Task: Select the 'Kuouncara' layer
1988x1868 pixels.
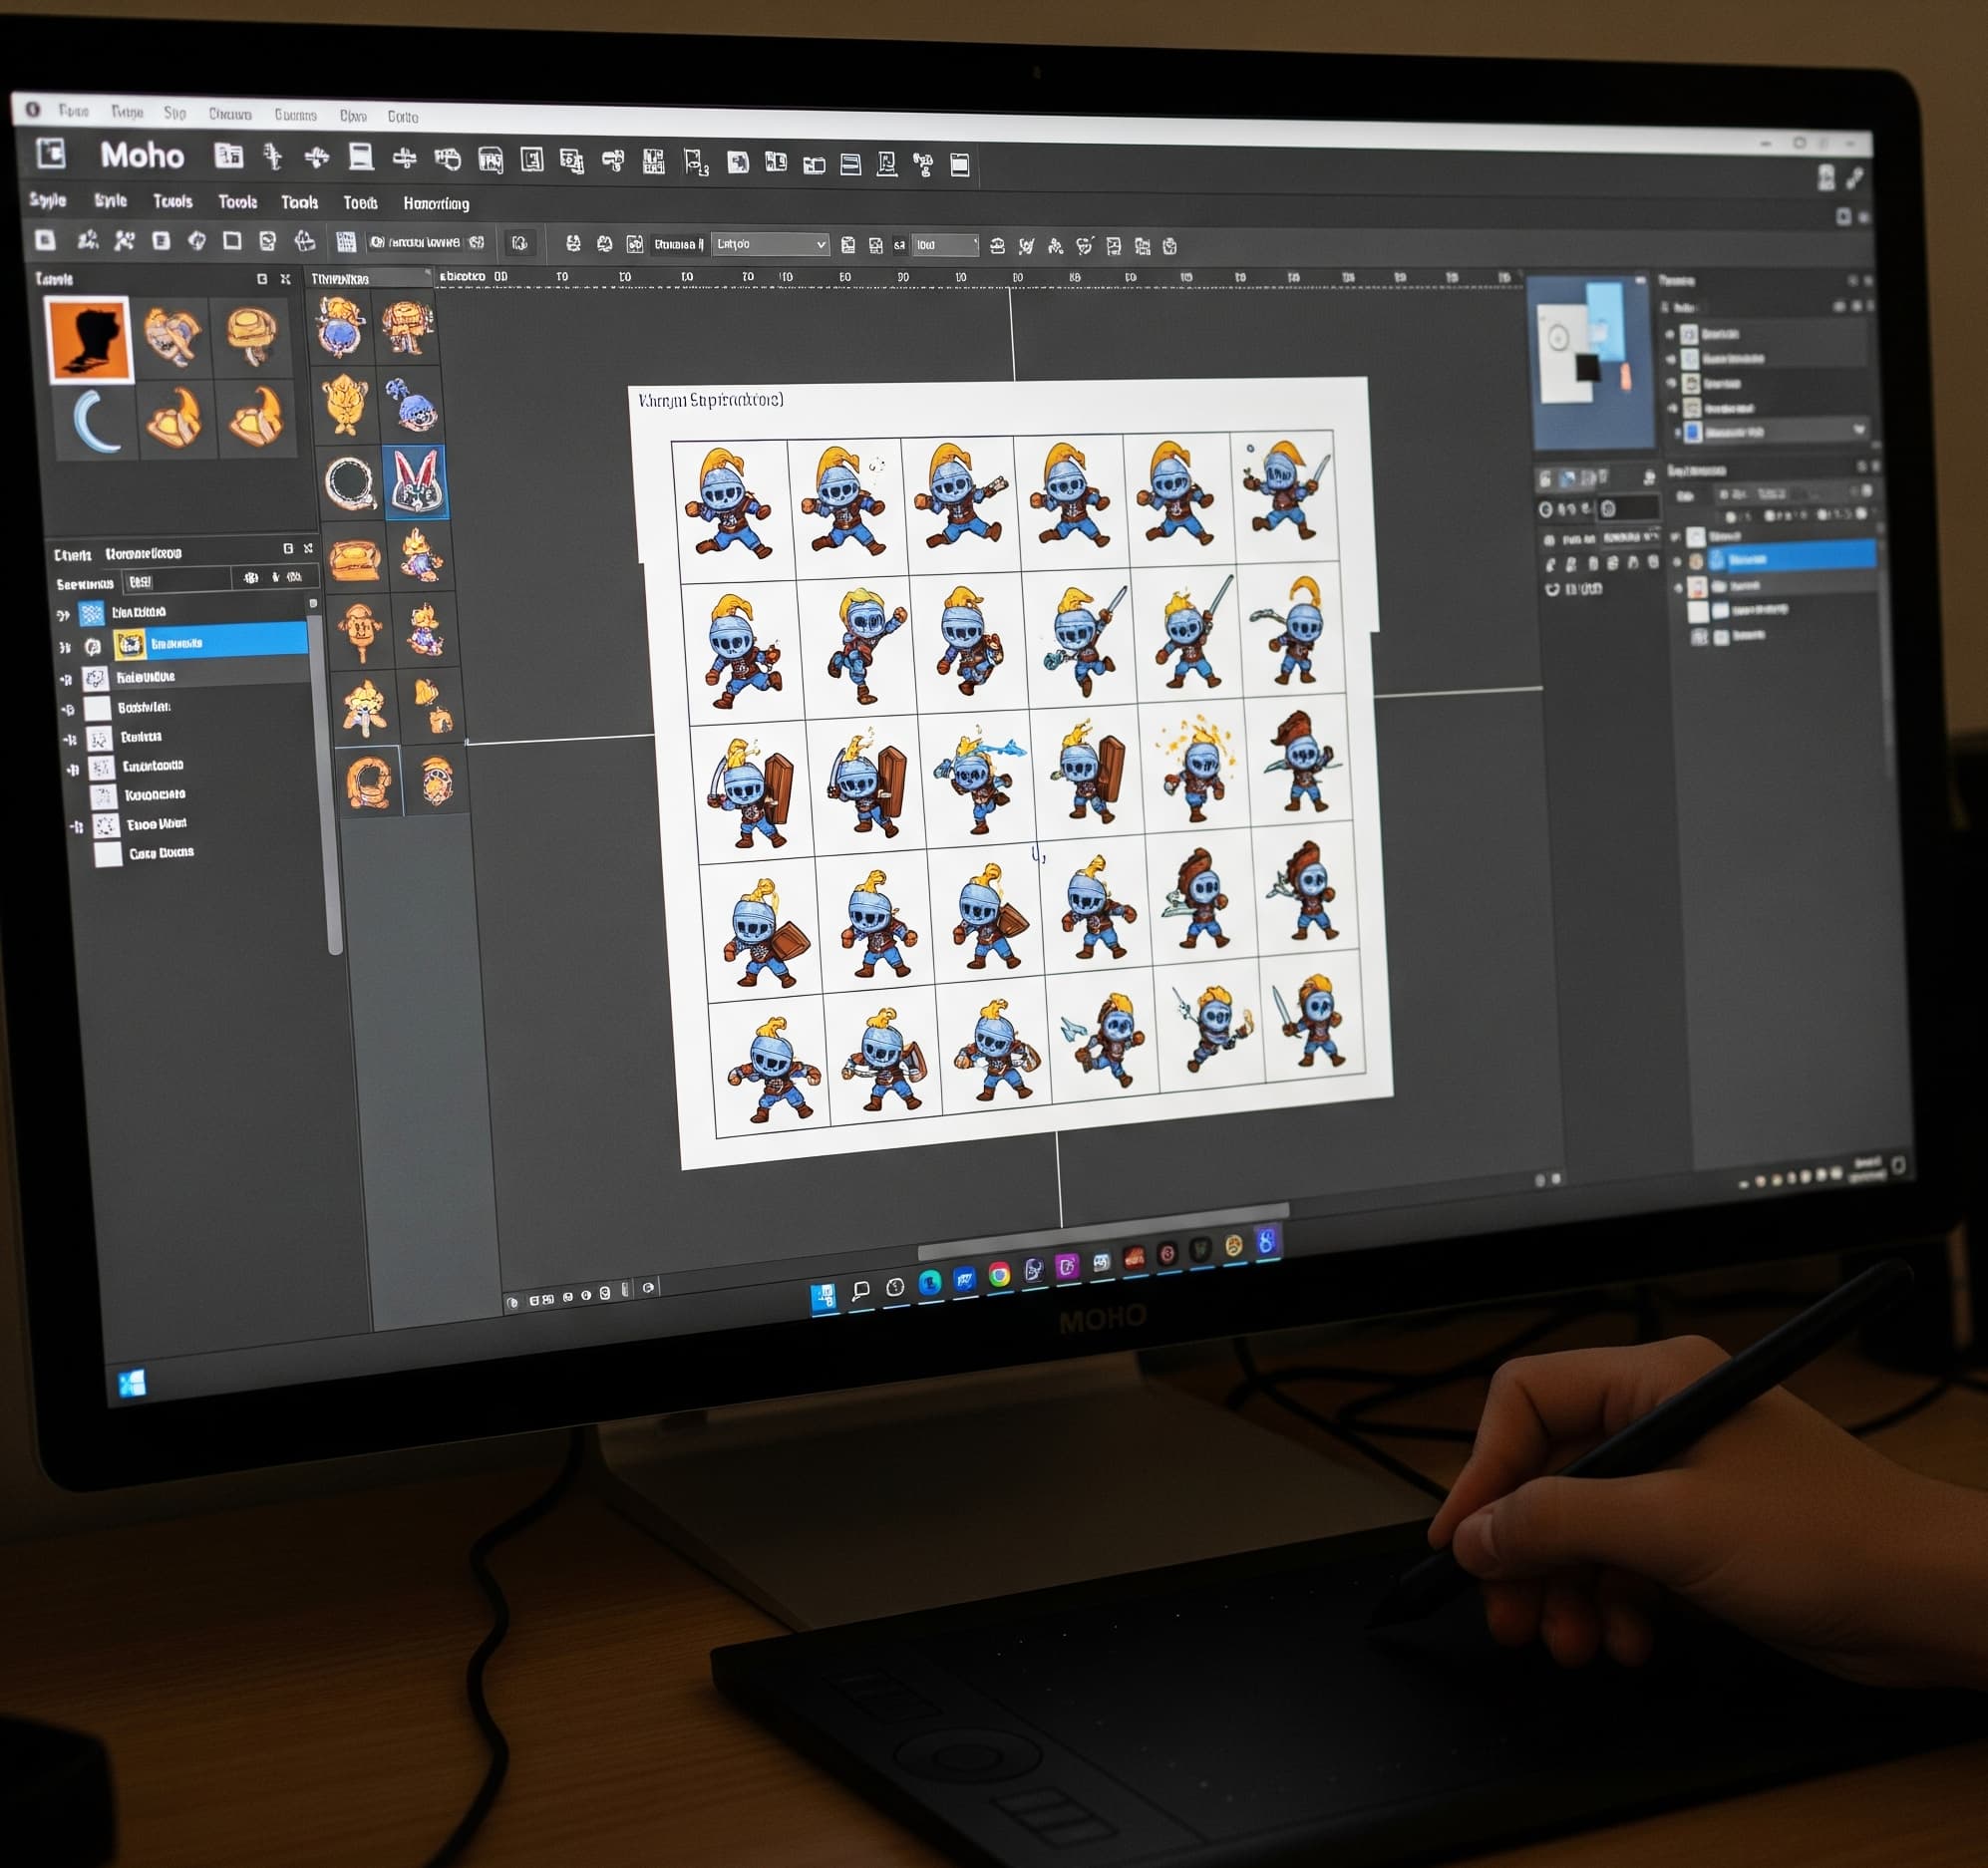Action: [x=154, y=795]
